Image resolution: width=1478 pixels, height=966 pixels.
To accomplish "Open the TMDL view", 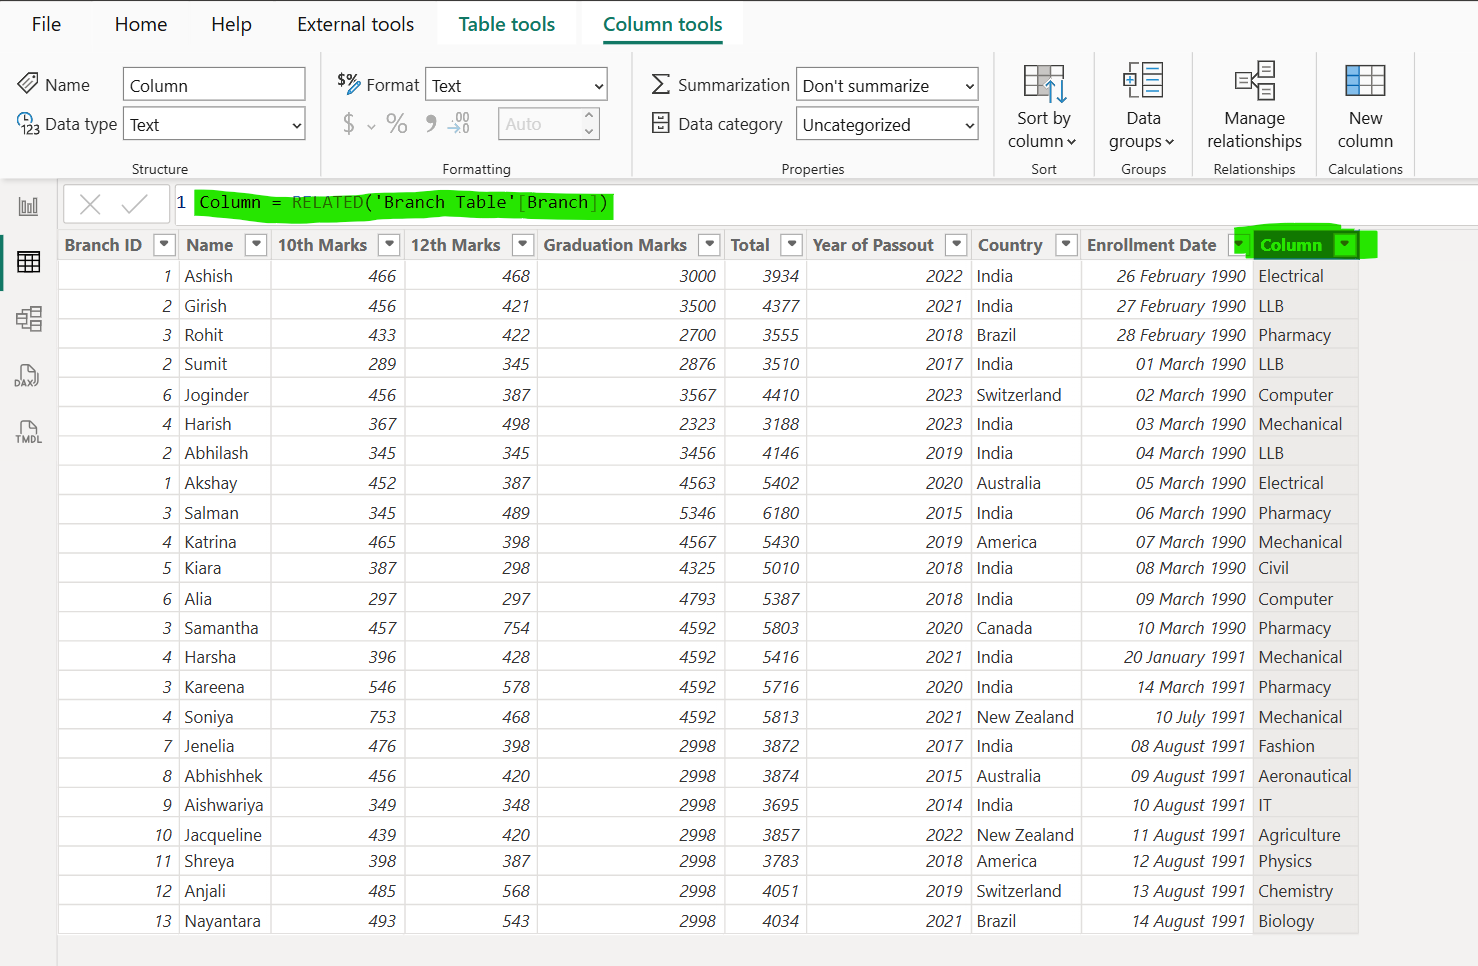I will tap(28, 431).
